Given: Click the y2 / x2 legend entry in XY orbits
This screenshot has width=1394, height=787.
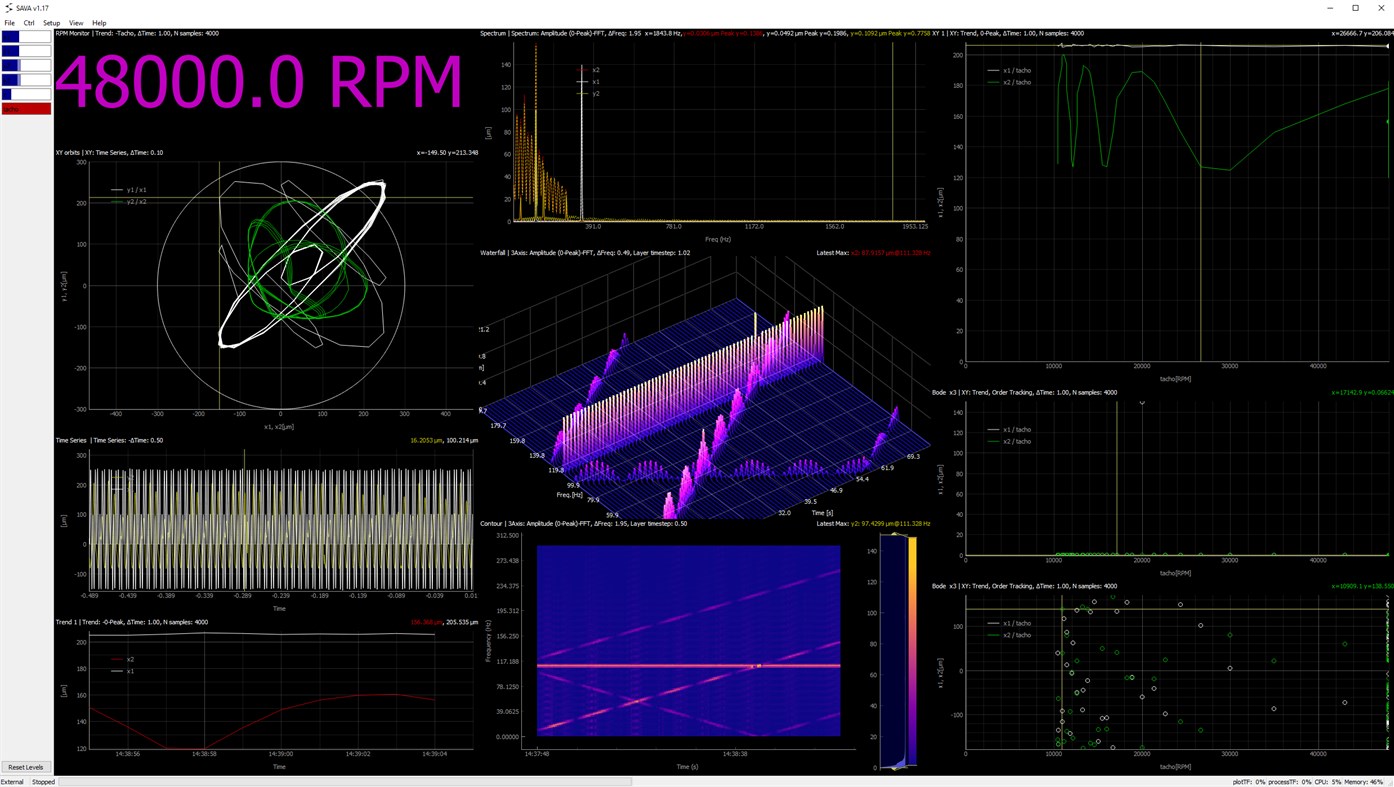Looking at the screenshot, I should 129,202.
